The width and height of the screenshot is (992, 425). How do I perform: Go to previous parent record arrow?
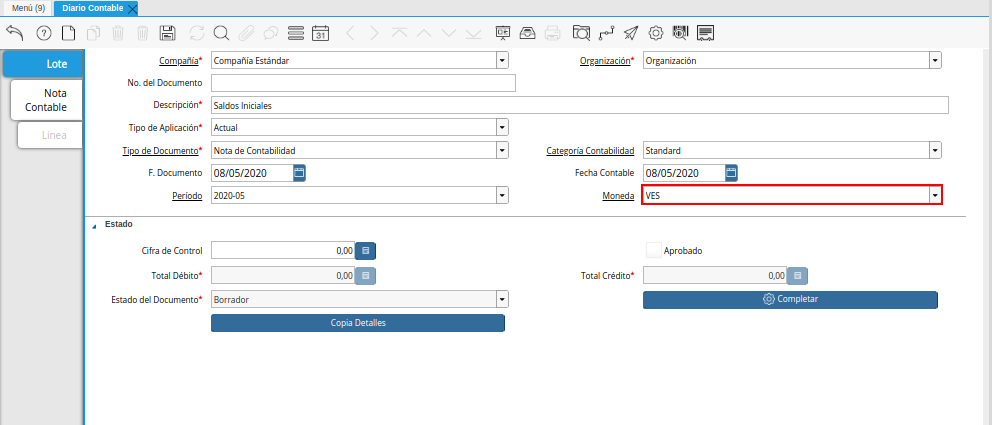coord(350,33)
